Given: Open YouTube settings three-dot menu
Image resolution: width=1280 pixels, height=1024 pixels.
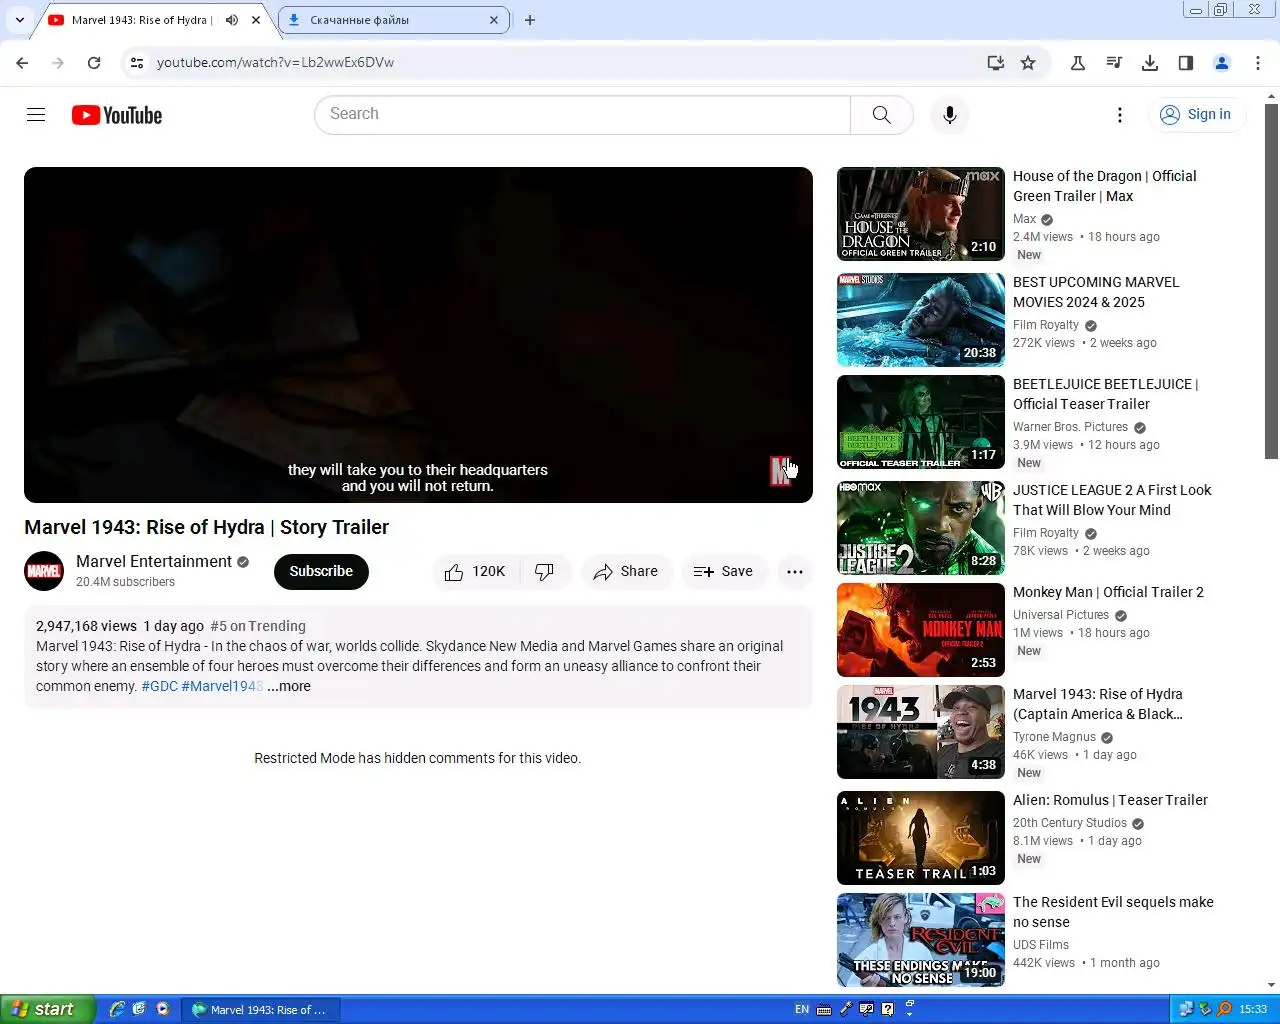Looking at the screenshot, I should click(x=1120, y=115).
